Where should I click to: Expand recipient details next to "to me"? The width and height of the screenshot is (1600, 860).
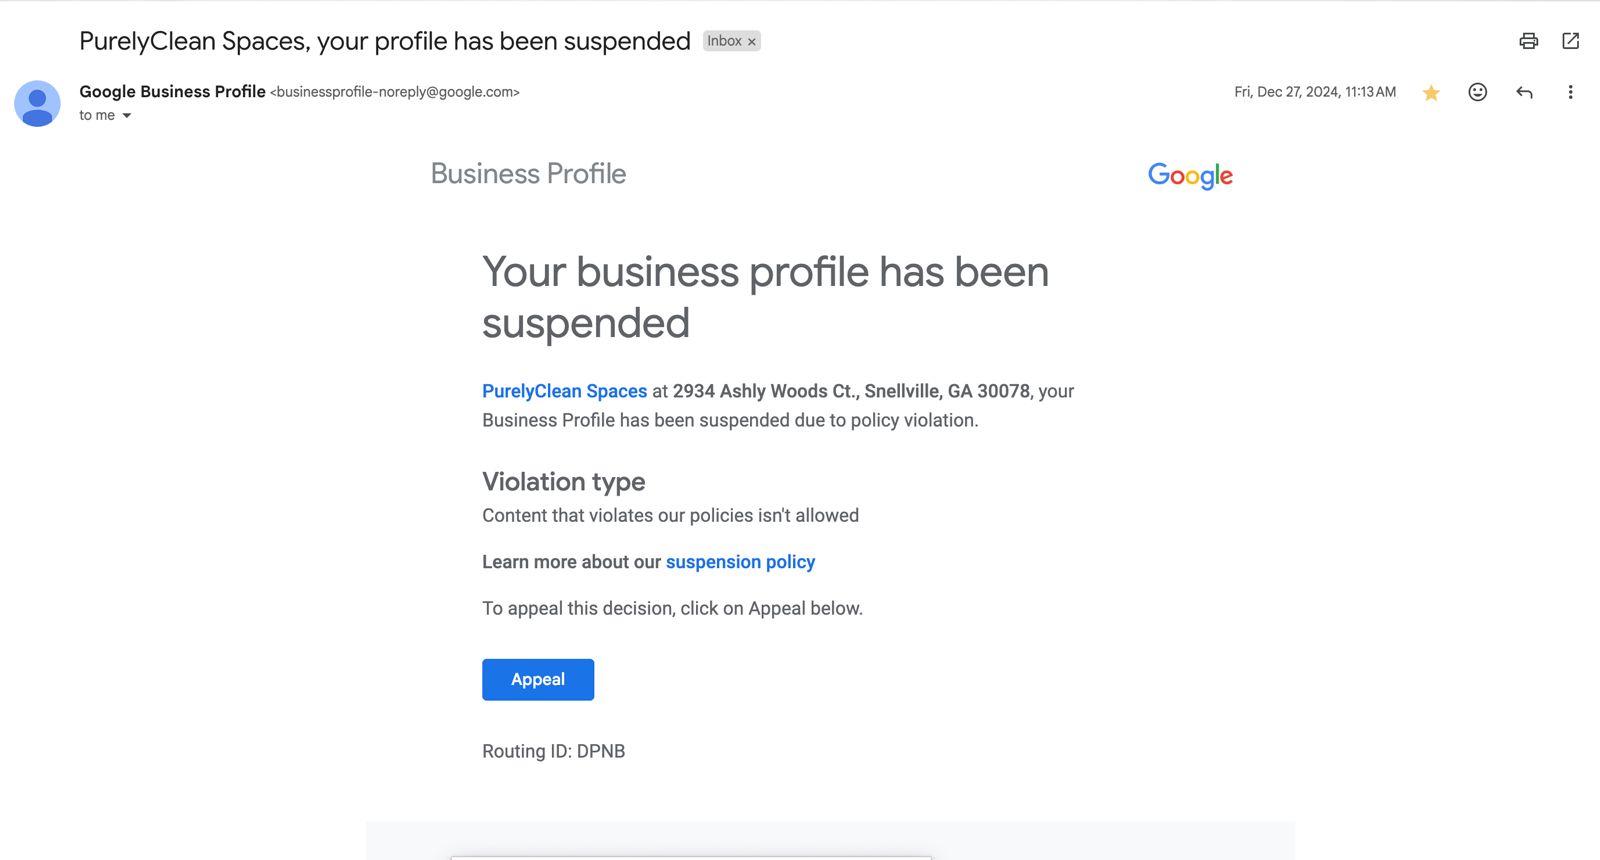(x=127, y=116)
